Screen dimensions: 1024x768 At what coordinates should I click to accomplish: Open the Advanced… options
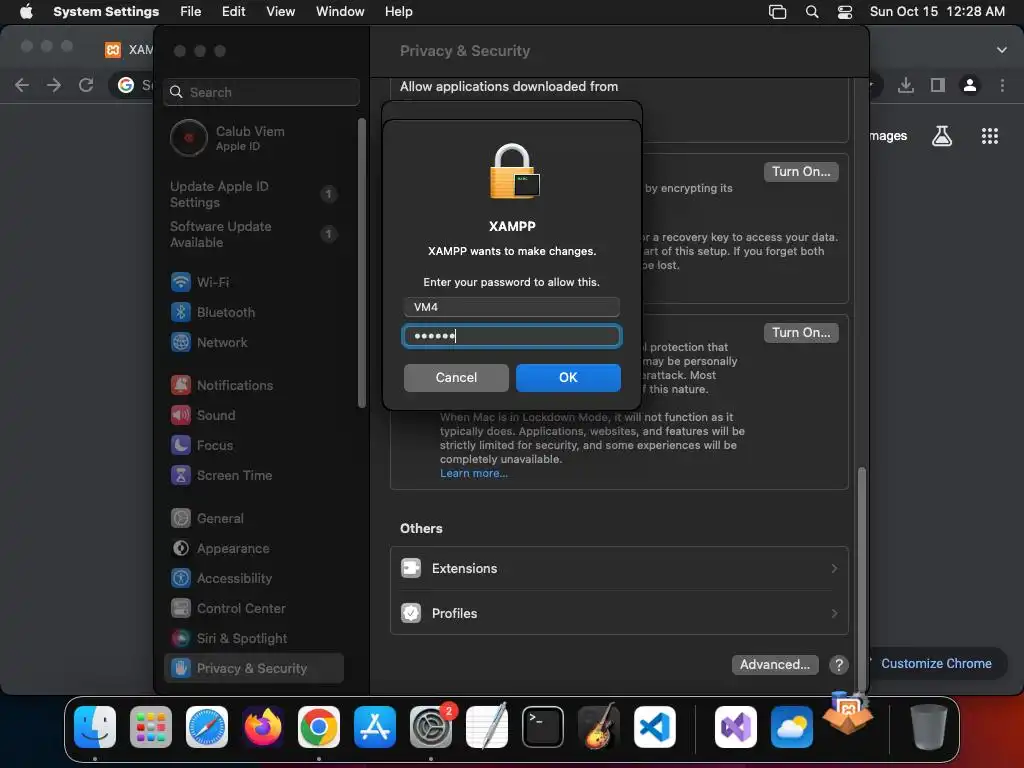775,665
